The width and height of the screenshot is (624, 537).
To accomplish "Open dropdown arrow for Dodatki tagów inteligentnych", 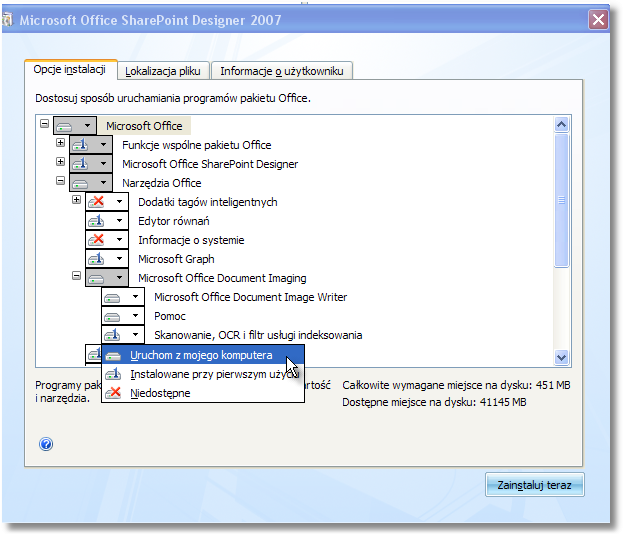I will (119, 202).
